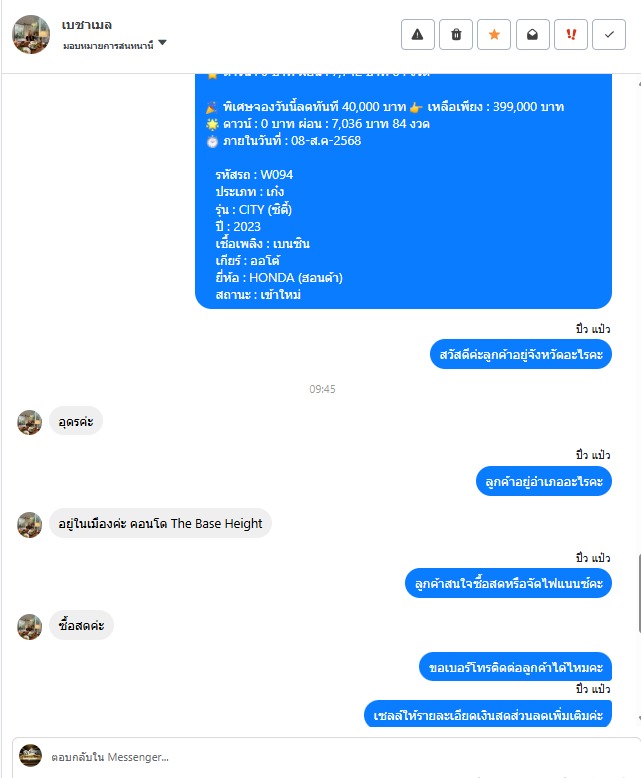Click the customer avatar next to อุดรค่ะ
Screen dimensions: 641x778
pyautogui.click(x=29, y=422)
